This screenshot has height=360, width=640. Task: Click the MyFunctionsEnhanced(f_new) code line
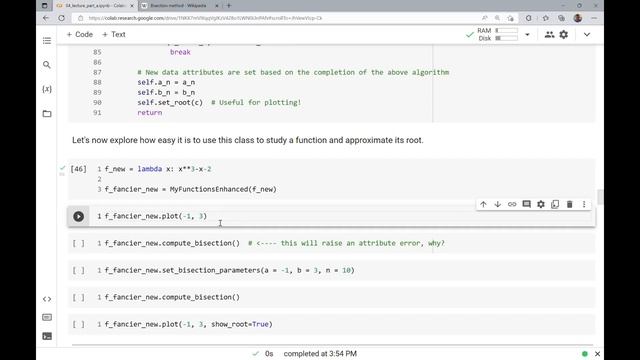191,189
